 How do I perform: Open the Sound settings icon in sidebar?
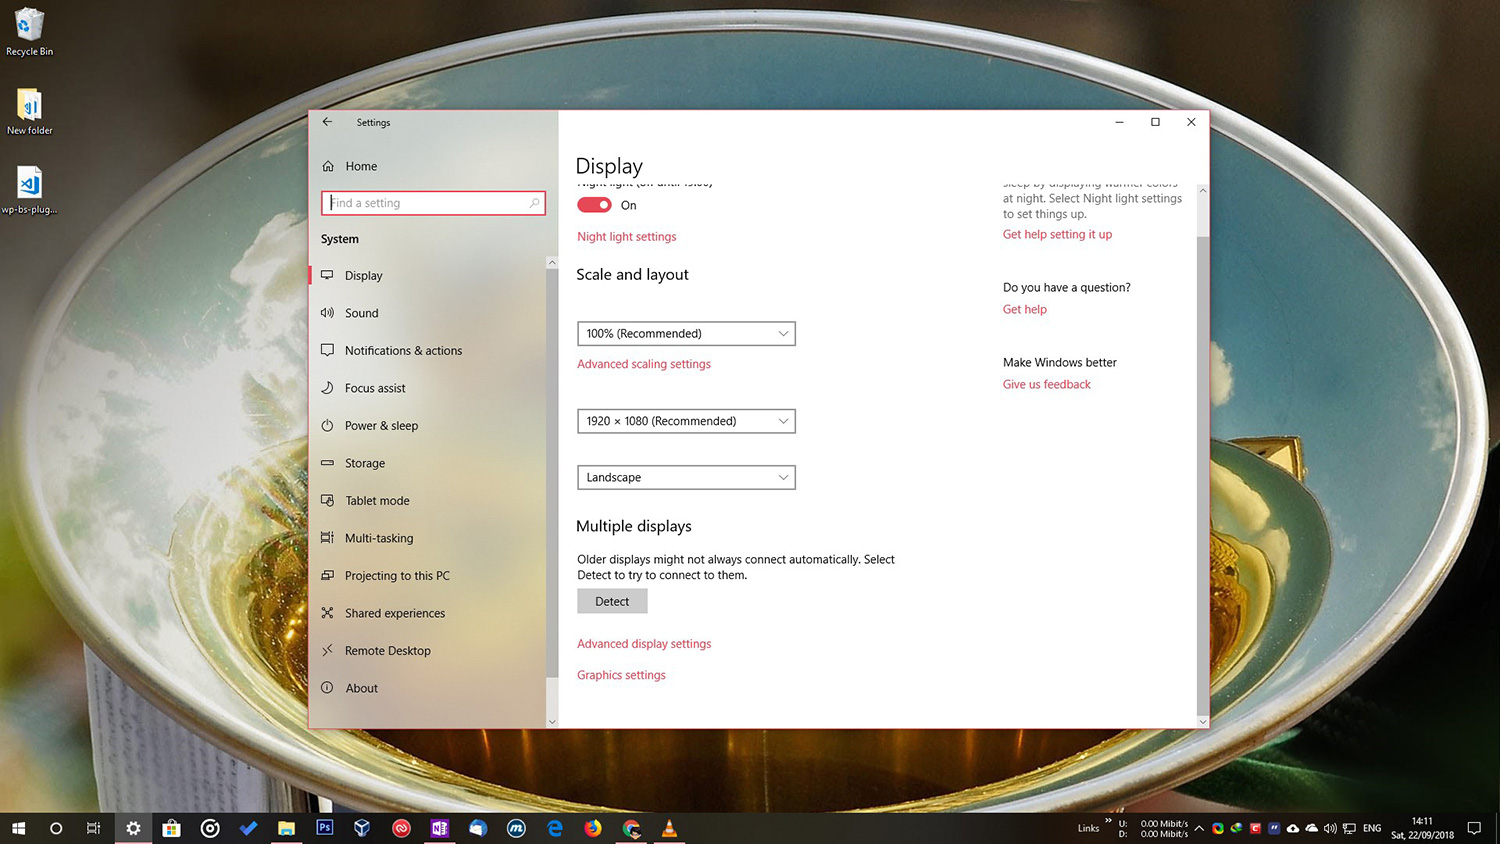pos(328,313)
